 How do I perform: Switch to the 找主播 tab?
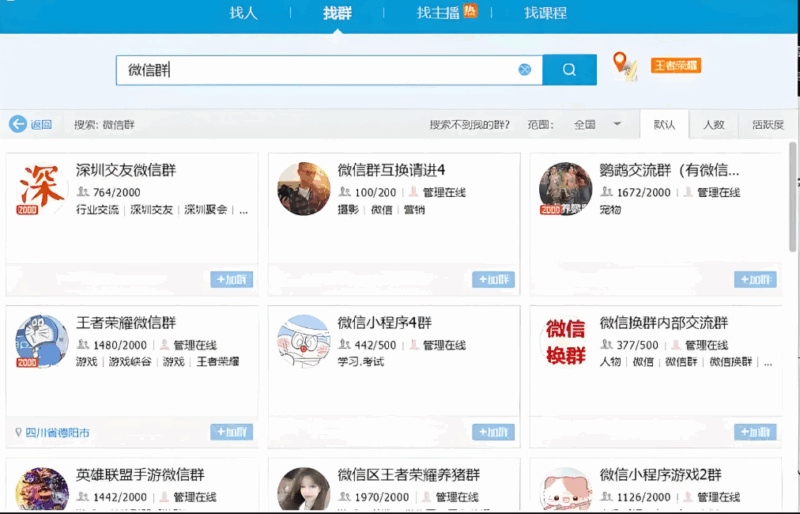click(x=438, y=13)
